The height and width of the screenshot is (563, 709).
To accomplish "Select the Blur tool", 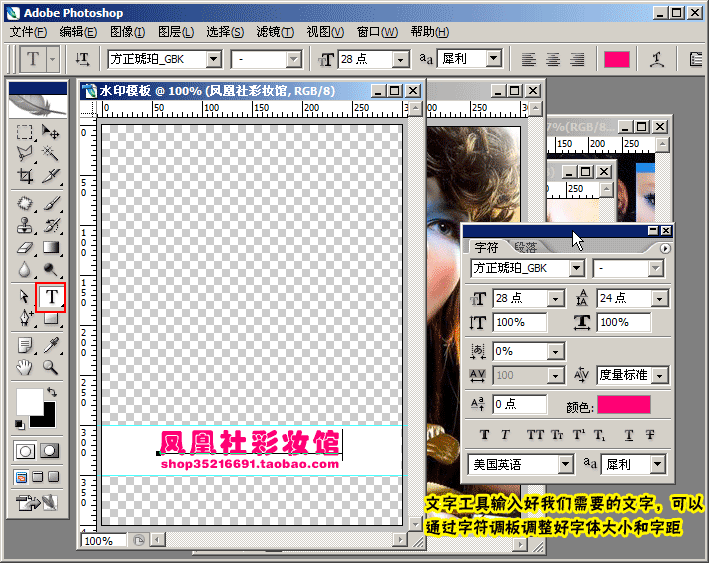I will (x=24, y=270).
